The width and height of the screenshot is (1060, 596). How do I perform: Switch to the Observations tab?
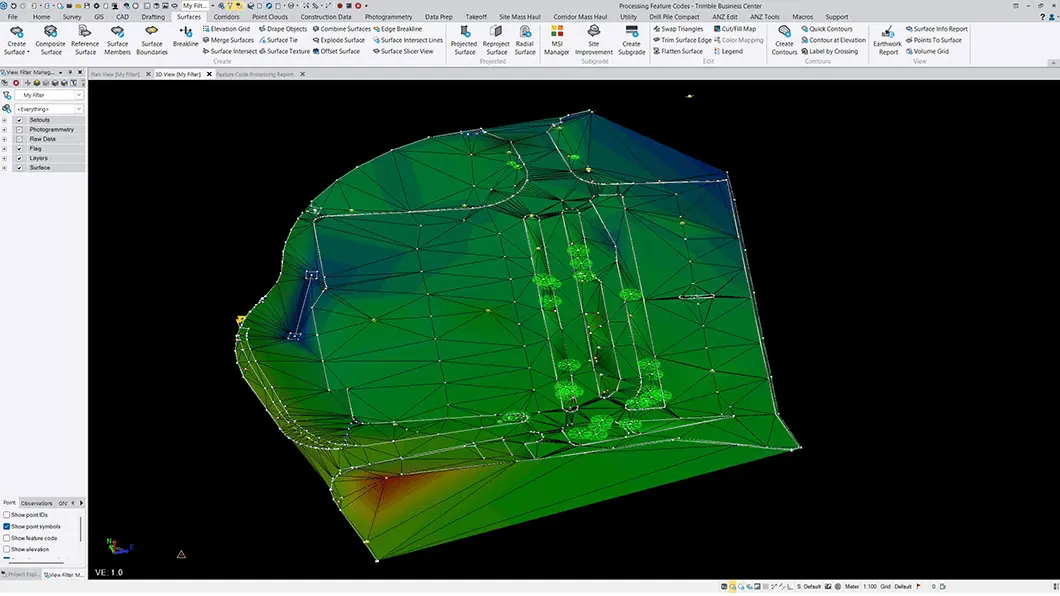point(37,503)
